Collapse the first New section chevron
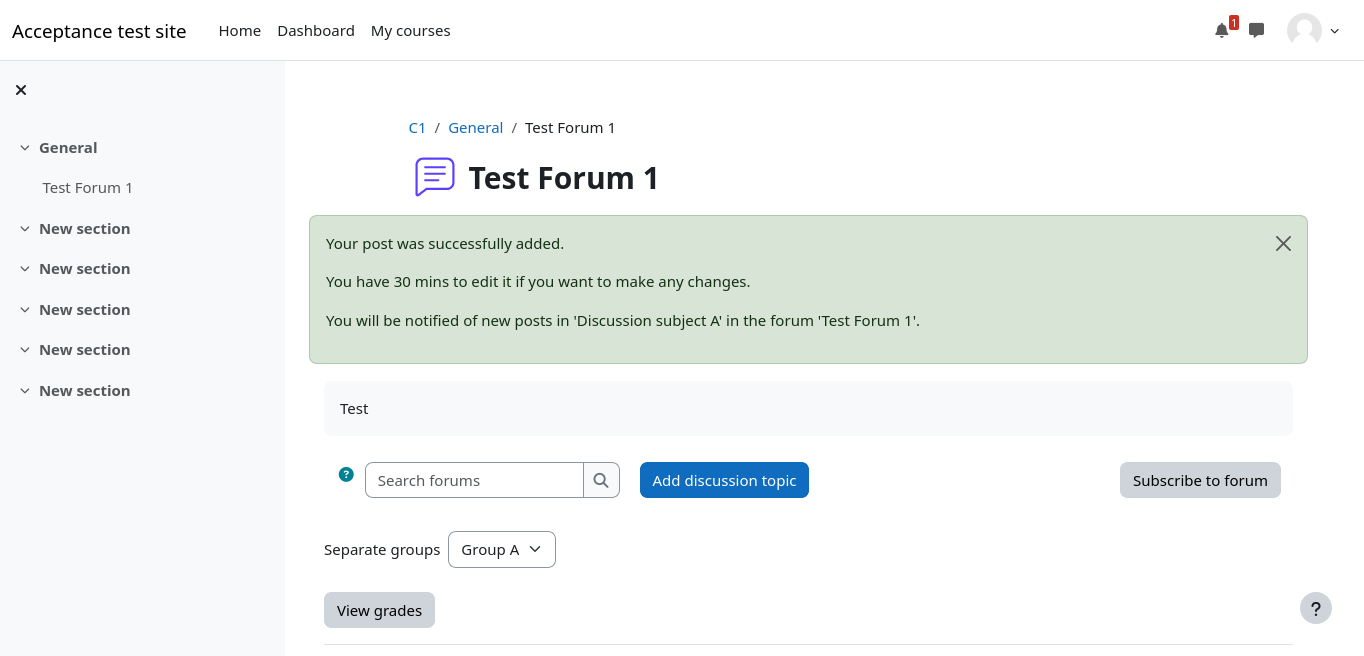The height and width of the screenshot is (656, 1364). tap(25, 229)
